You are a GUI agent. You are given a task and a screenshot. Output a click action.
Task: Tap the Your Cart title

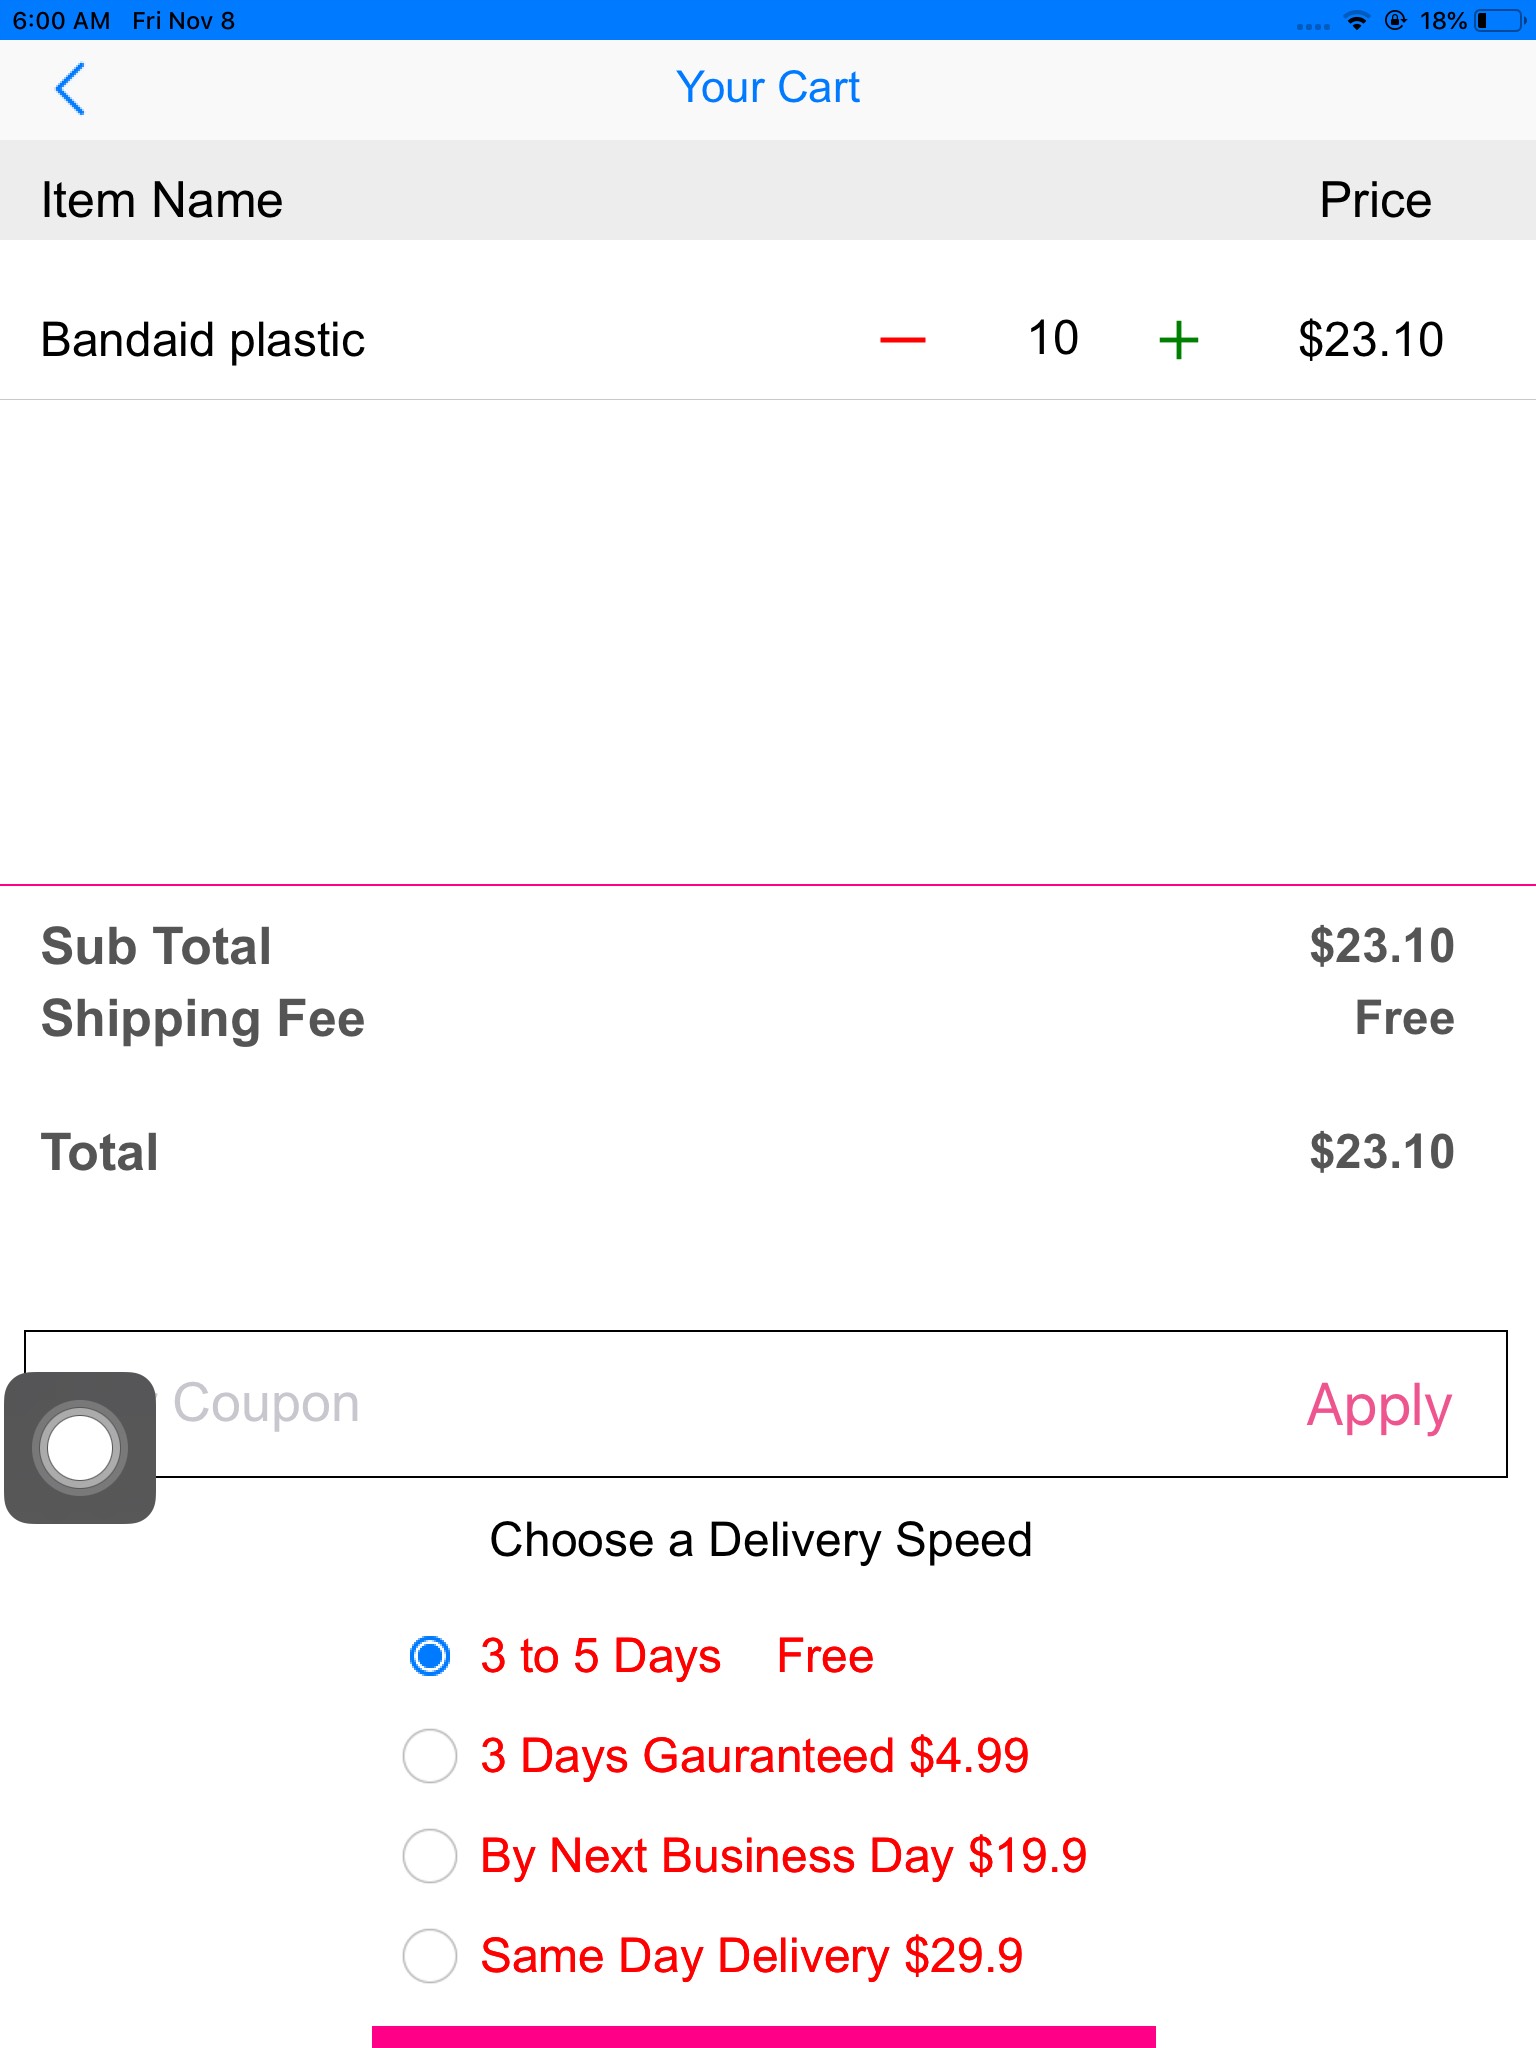[767, 88]
